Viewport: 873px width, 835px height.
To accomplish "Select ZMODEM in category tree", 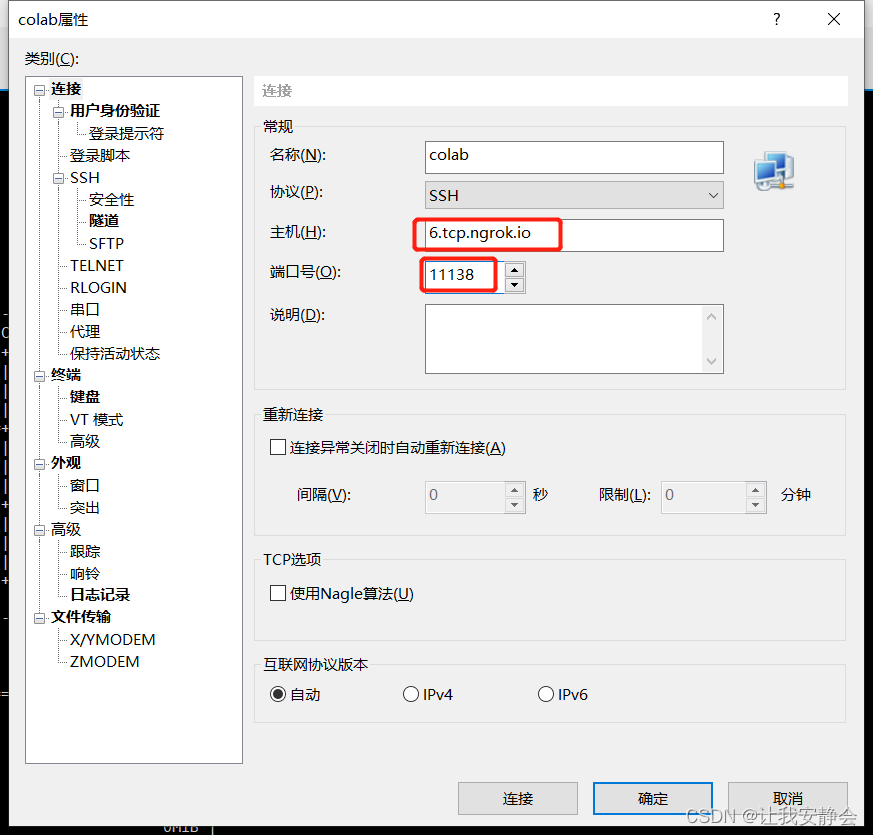I will click(x=105, y=662).
